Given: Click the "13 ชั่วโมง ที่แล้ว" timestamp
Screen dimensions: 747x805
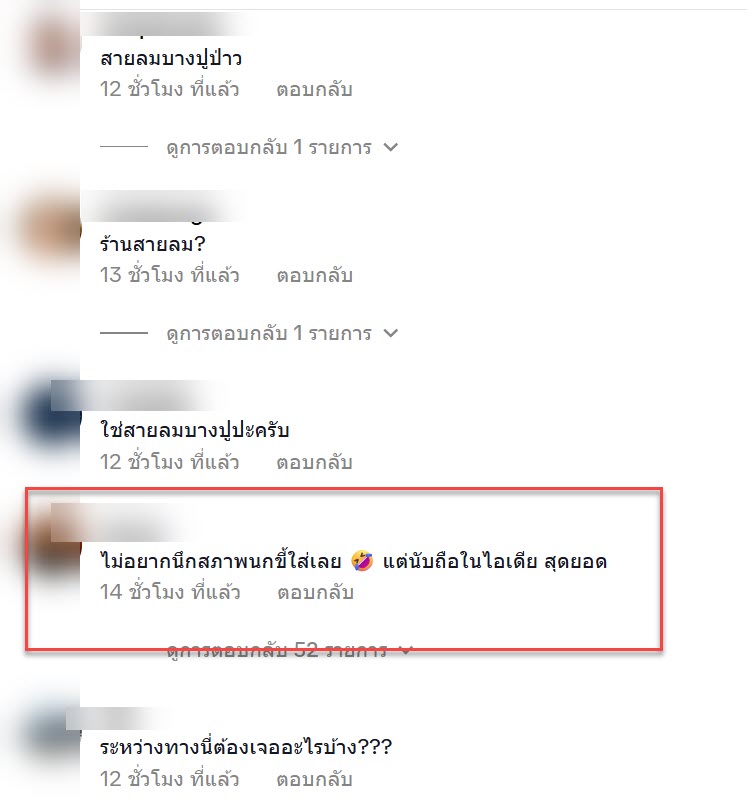Looking at the screenshot, I should [169, 275].
